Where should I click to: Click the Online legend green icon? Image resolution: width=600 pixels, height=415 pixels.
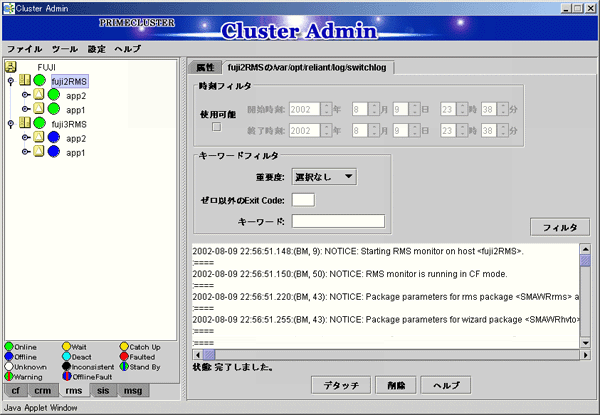pyautogui.click(x=9, y=347)
